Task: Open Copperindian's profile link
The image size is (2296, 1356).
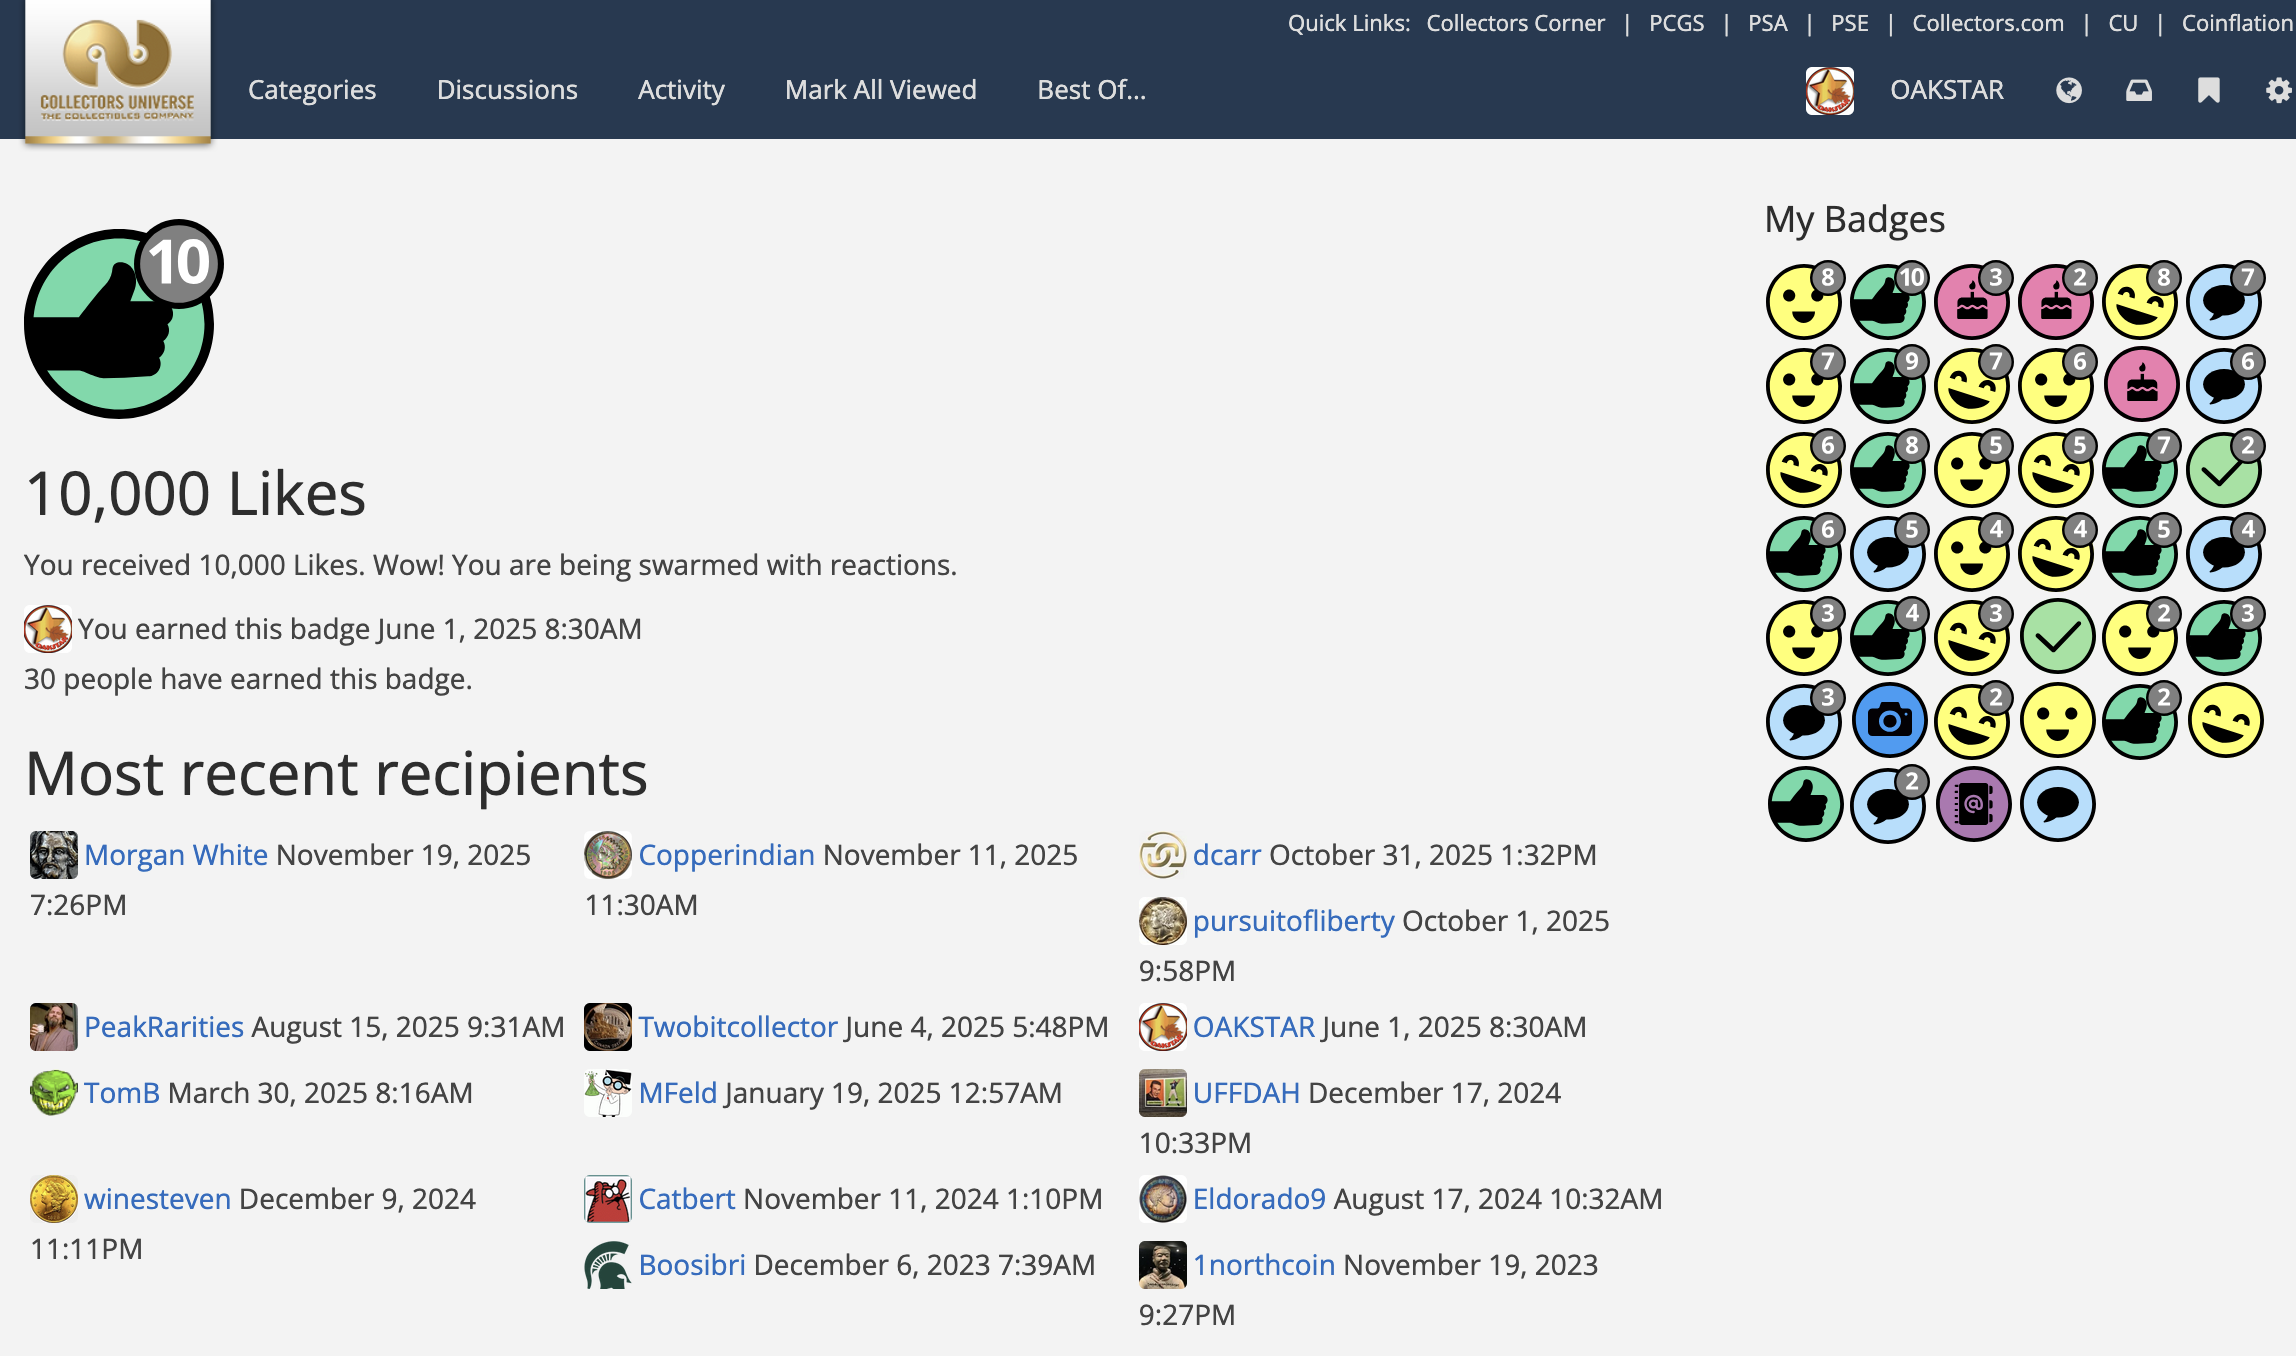Action: tap(726, 855)
